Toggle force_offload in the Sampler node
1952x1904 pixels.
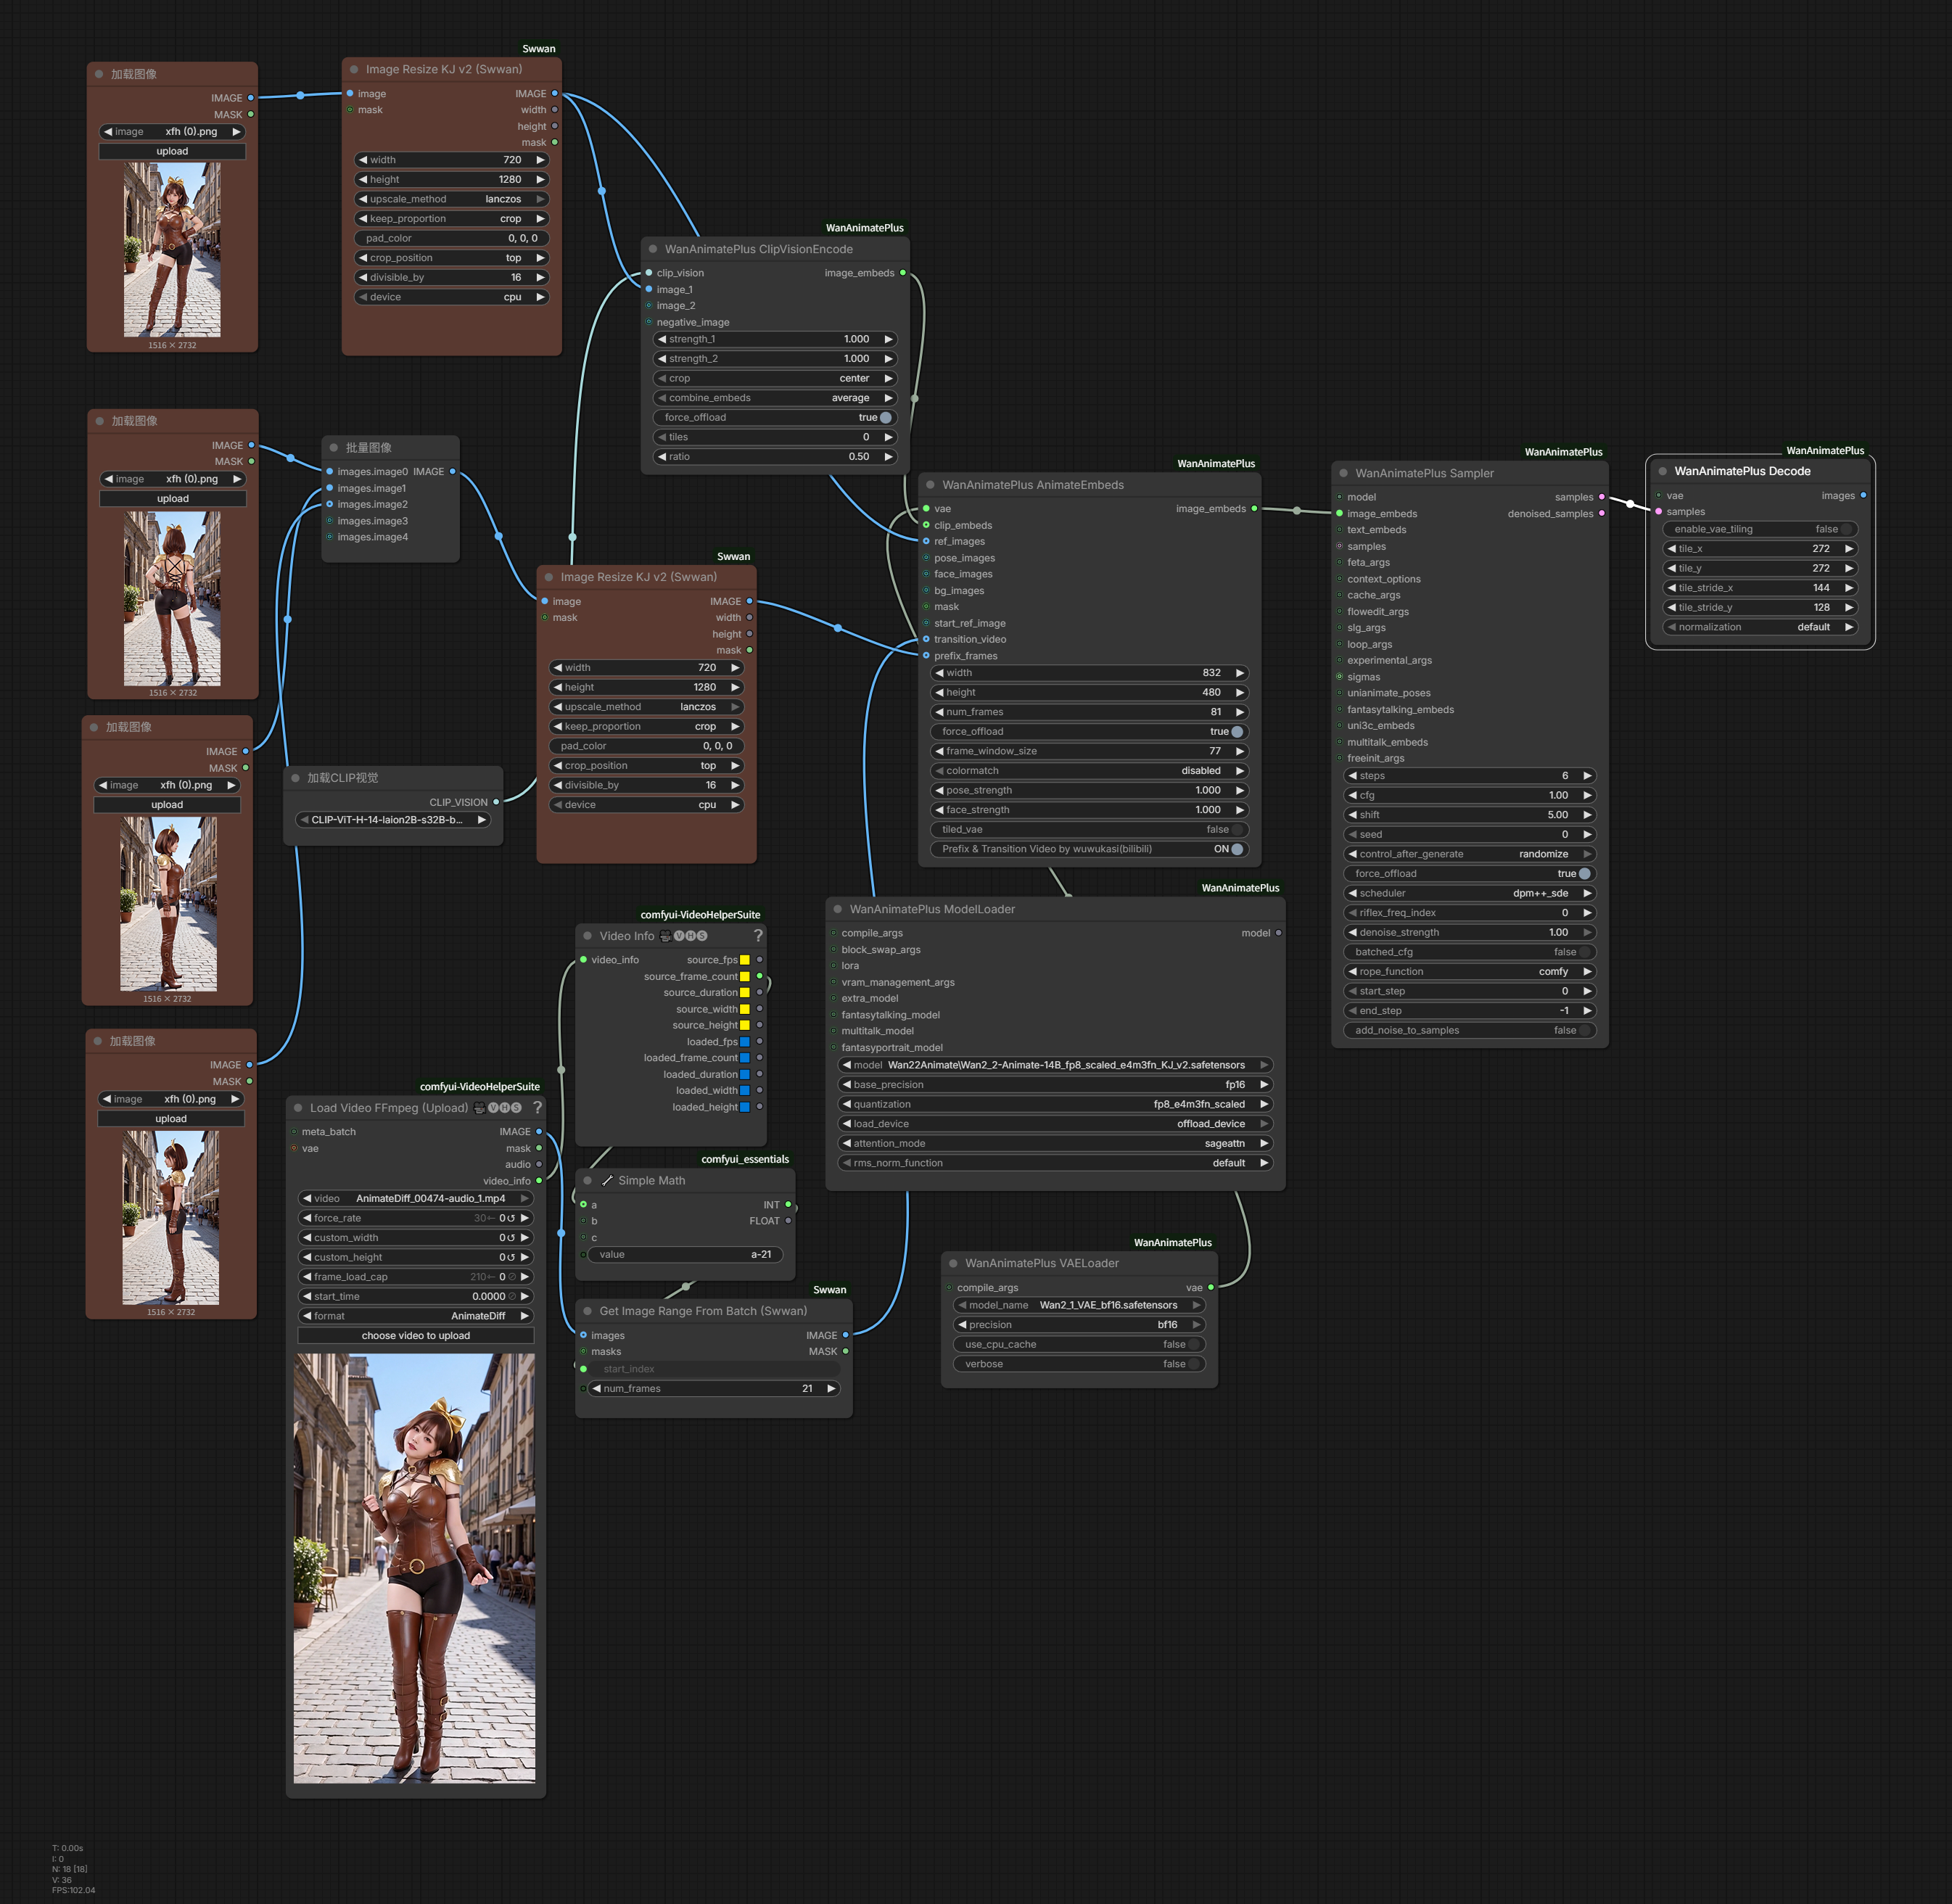coord(1470,874)
